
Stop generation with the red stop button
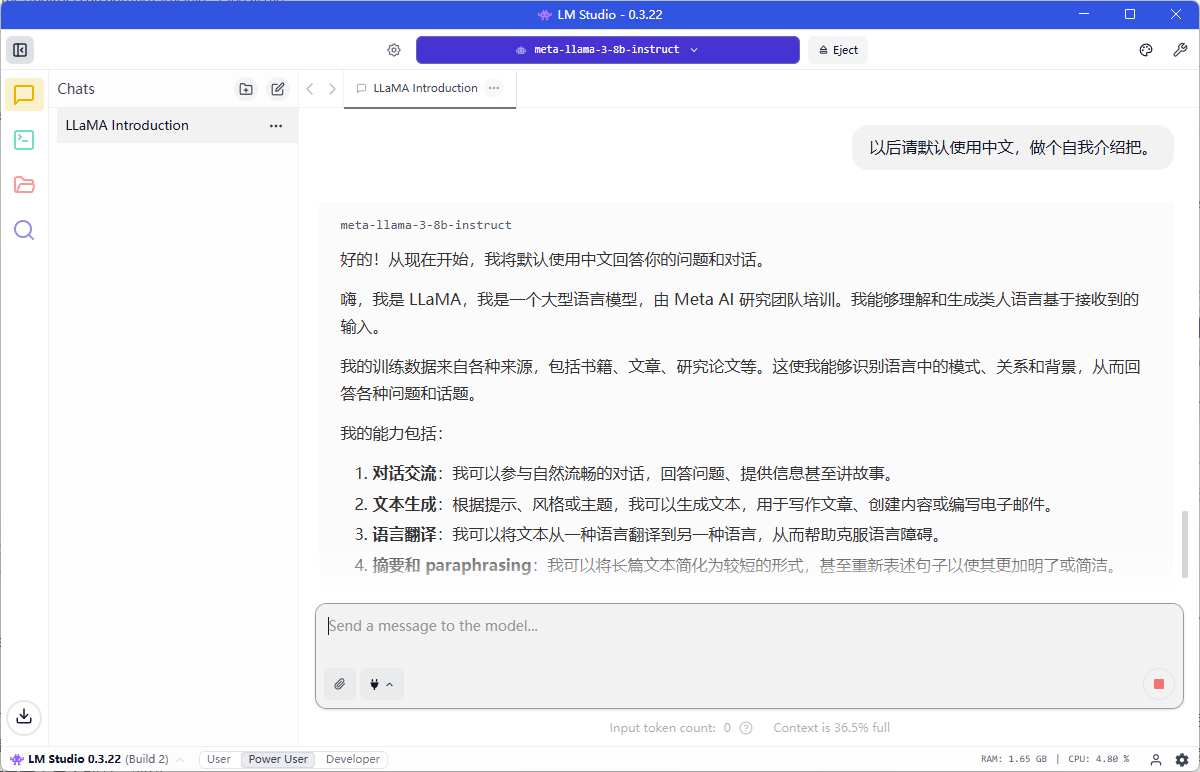(x=1159, y=684)
